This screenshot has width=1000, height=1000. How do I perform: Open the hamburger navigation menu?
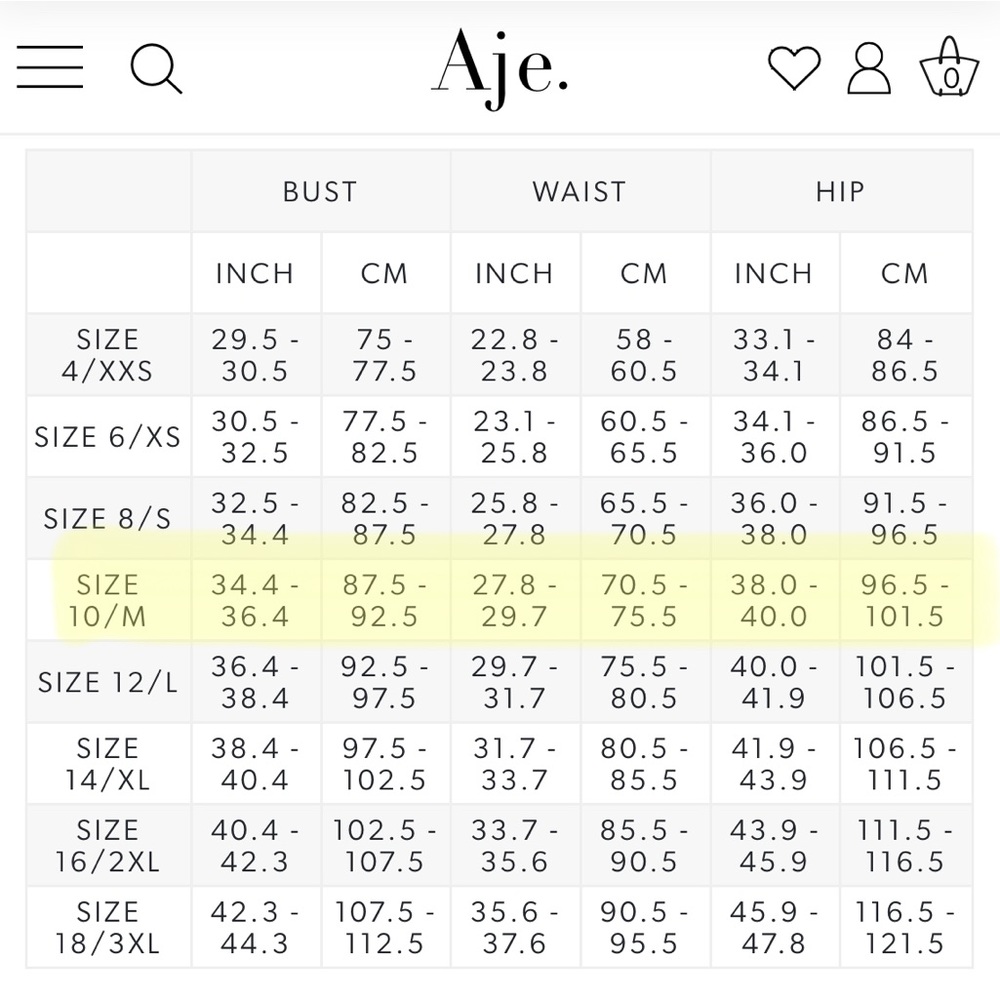[50, 66]
